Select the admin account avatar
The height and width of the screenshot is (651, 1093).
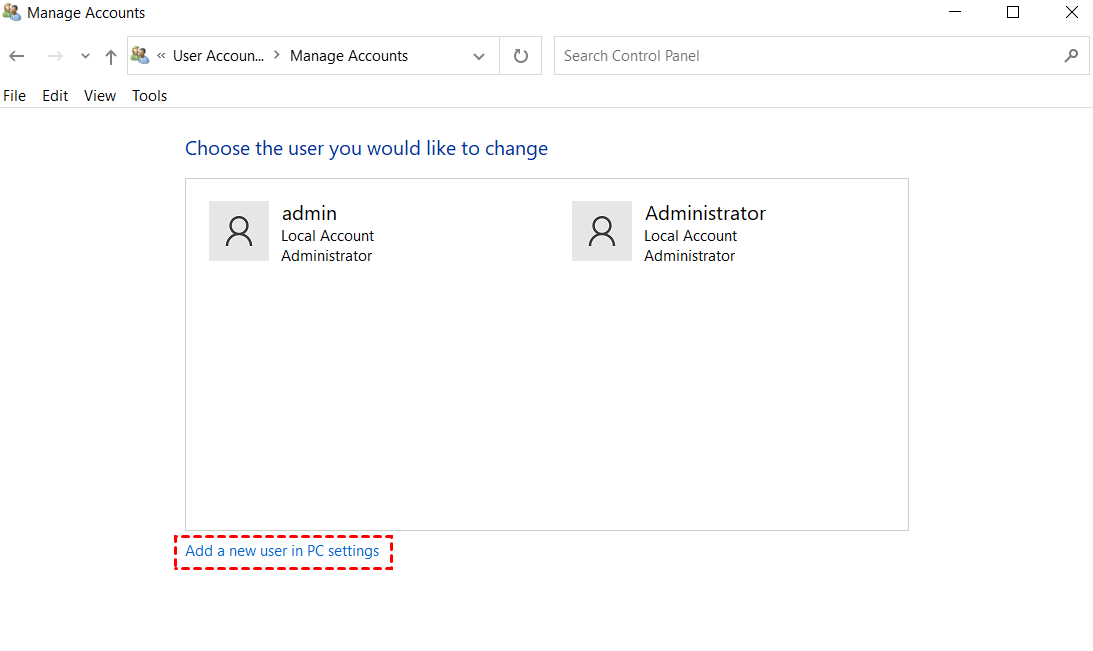pos(239,231)
